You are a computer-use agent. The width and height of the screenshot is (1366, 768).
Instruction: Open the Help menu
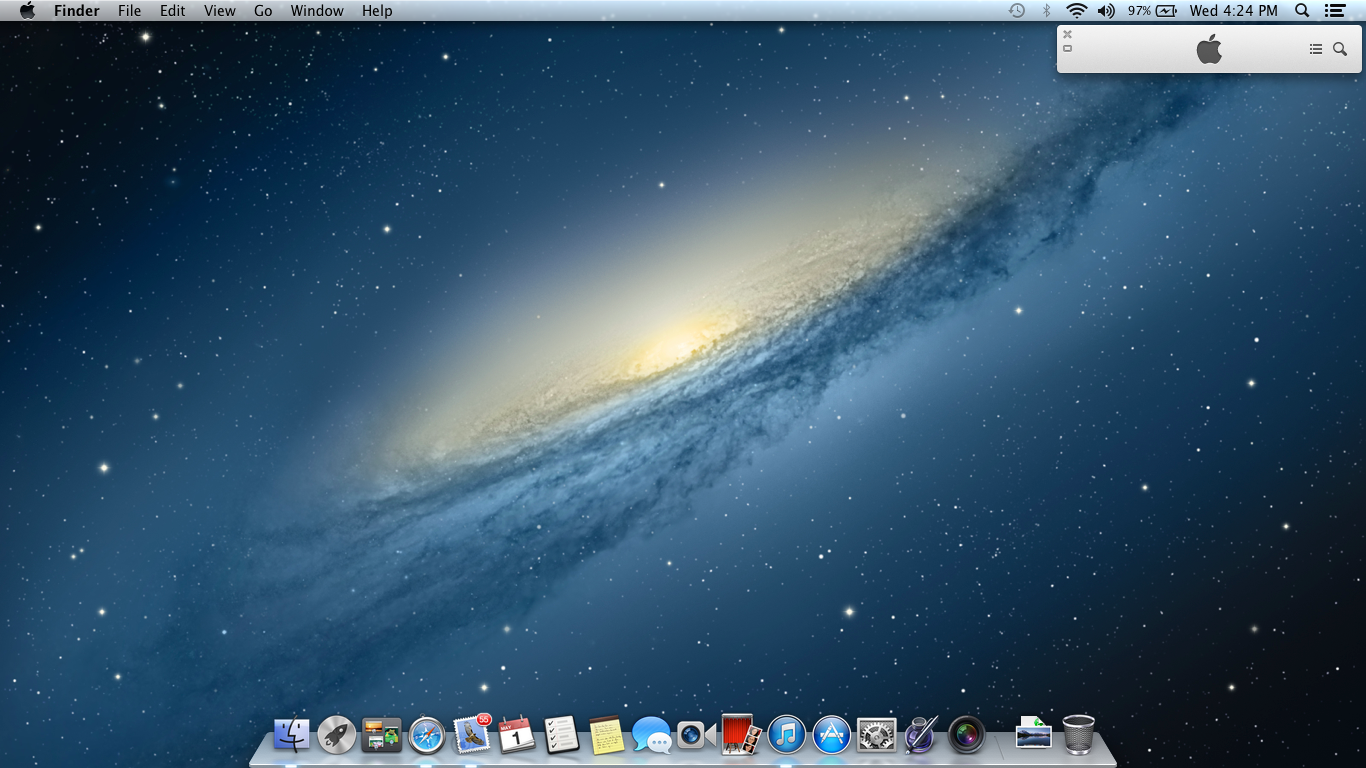[377, 11]
